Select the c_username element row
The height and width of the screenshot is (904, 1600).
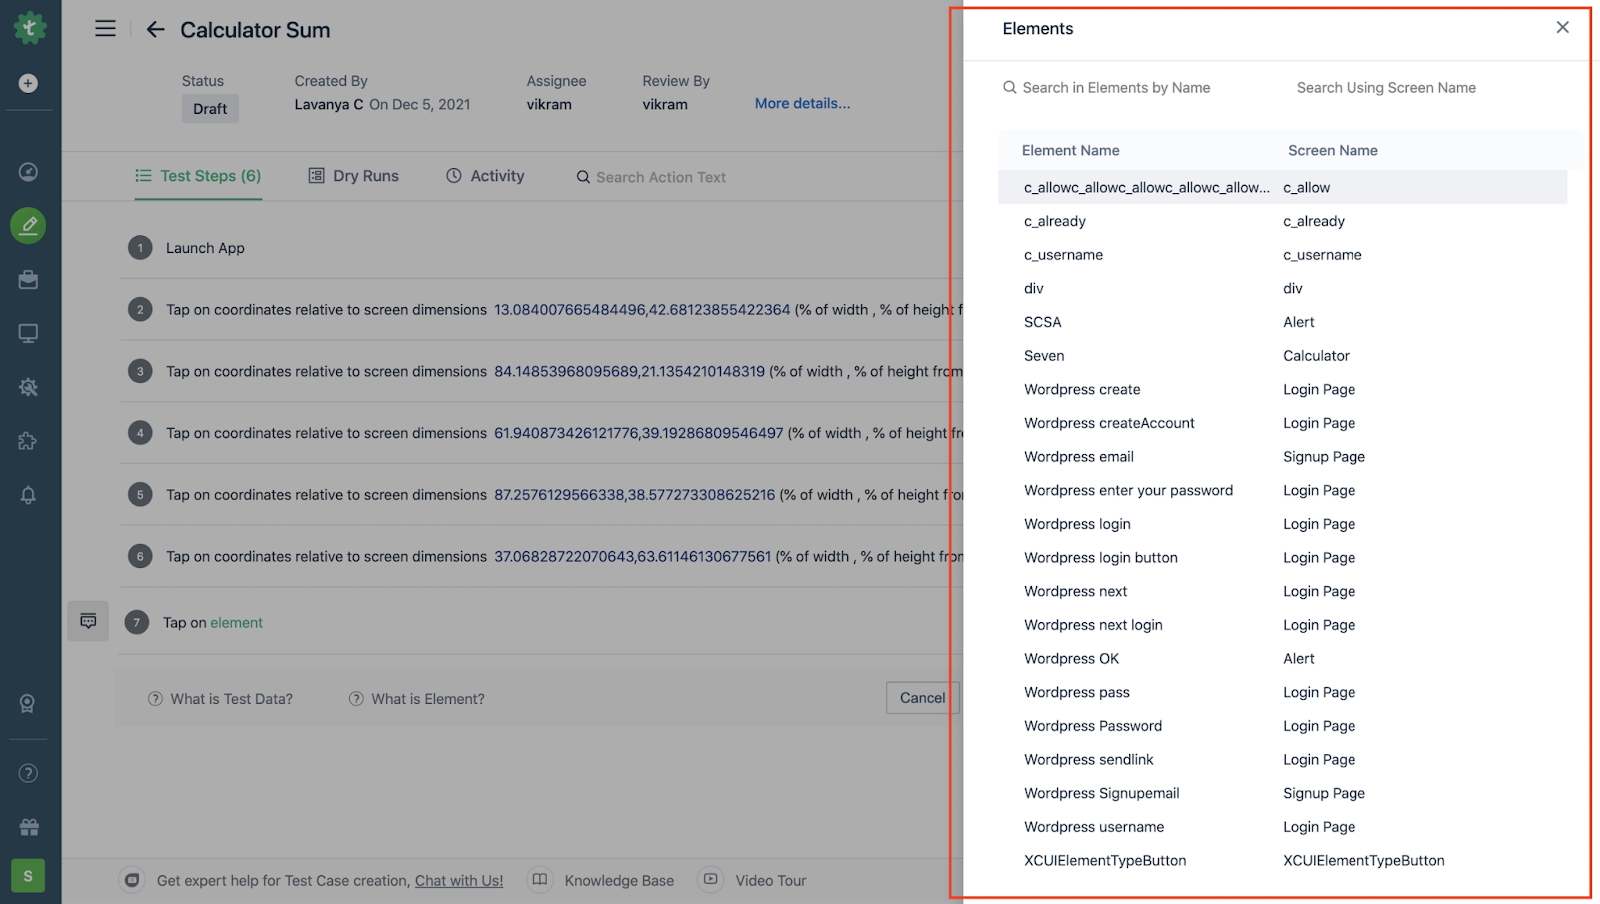tap(1282, 255)
